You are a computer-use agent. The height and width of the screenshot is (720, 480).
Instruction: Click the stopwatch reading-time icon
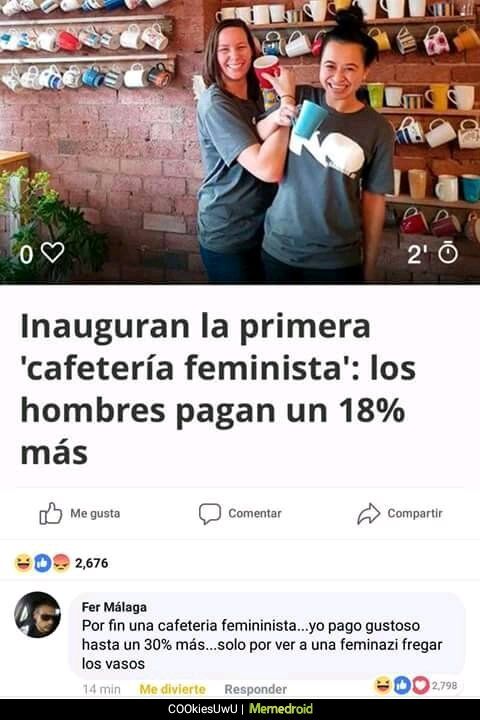pyautogui.click(x=448, y=253)
